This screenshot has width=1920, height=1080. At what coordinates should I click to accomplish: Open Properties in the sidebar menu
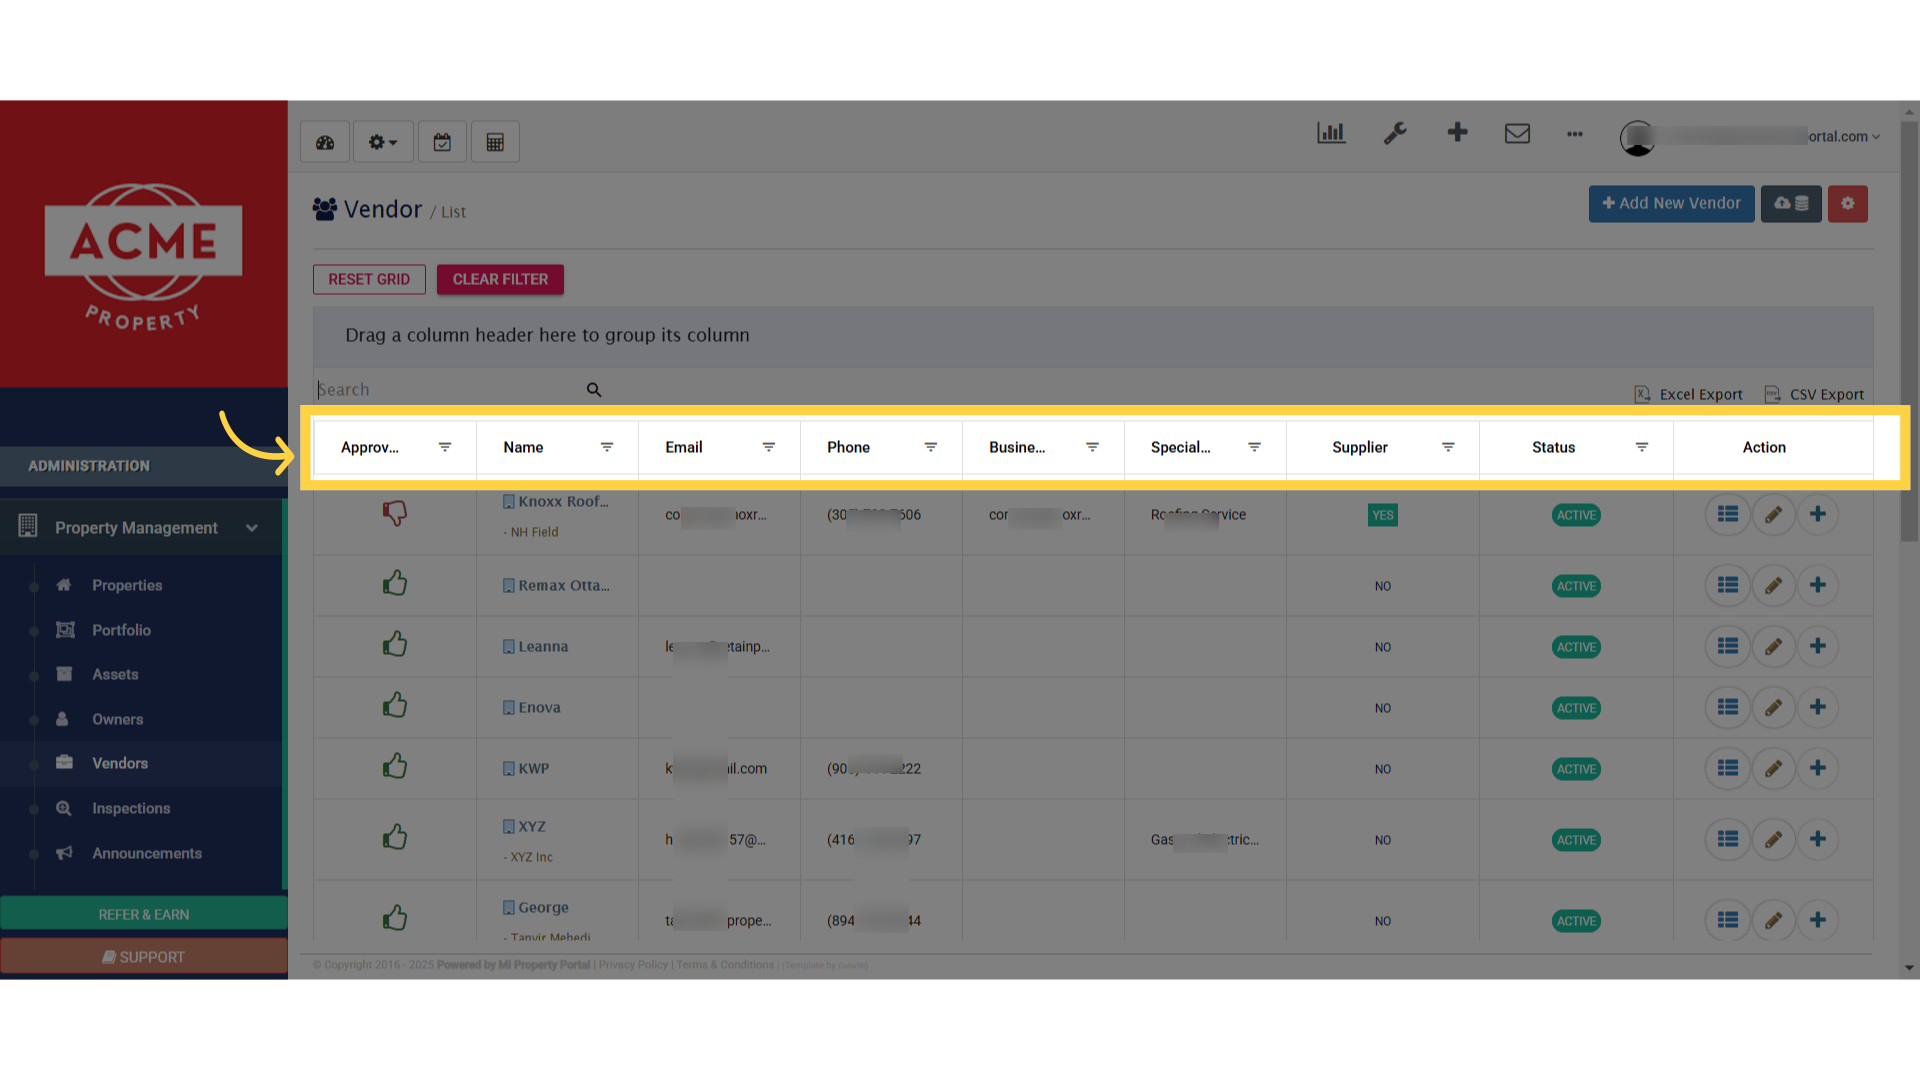[127, 585]
